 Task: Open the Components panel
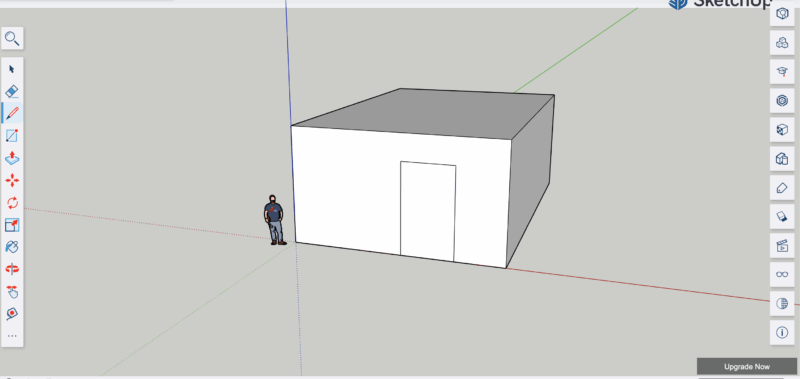tap(782, 43)
